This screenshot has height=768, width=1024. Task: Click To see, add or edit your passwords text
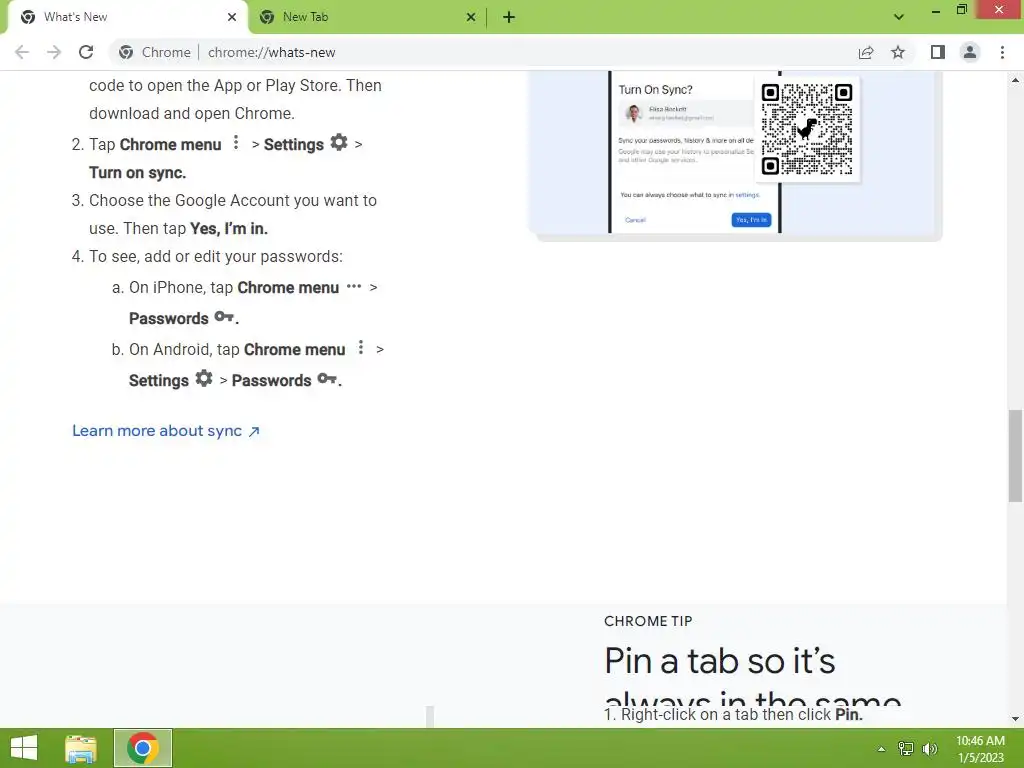pos(216,257)
